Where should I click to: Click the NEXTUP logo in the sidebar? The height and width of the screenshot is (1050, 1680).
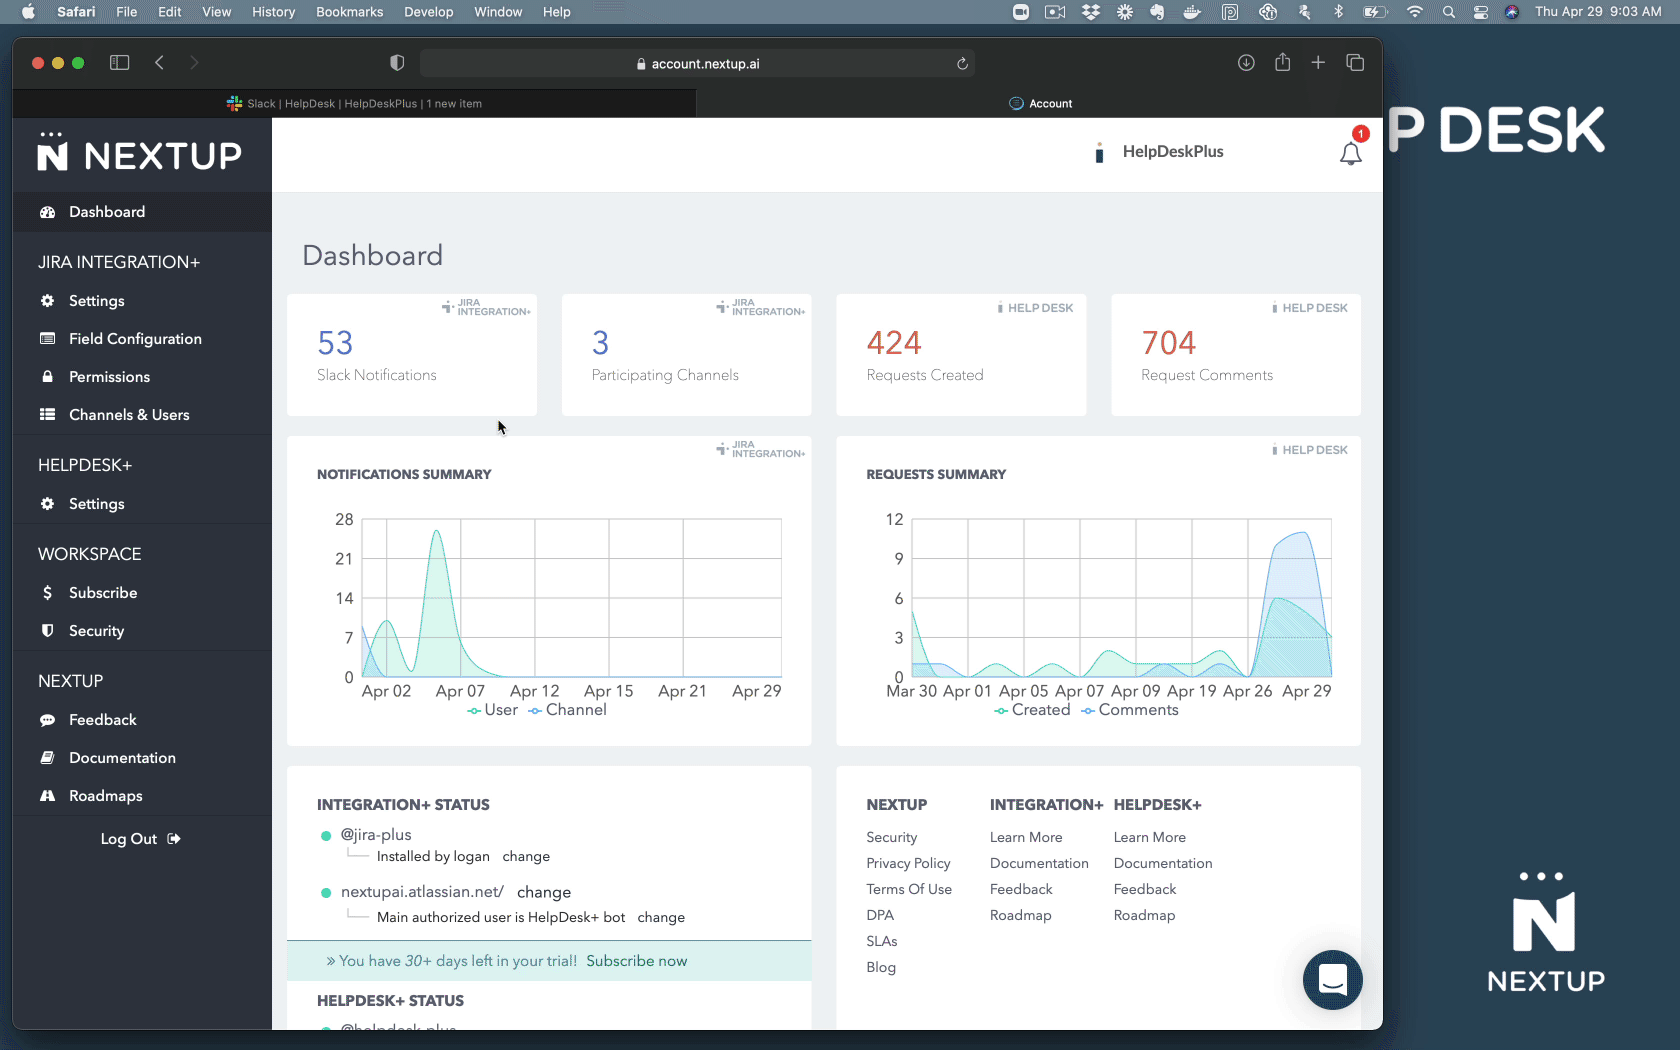(x=140, y=154)
